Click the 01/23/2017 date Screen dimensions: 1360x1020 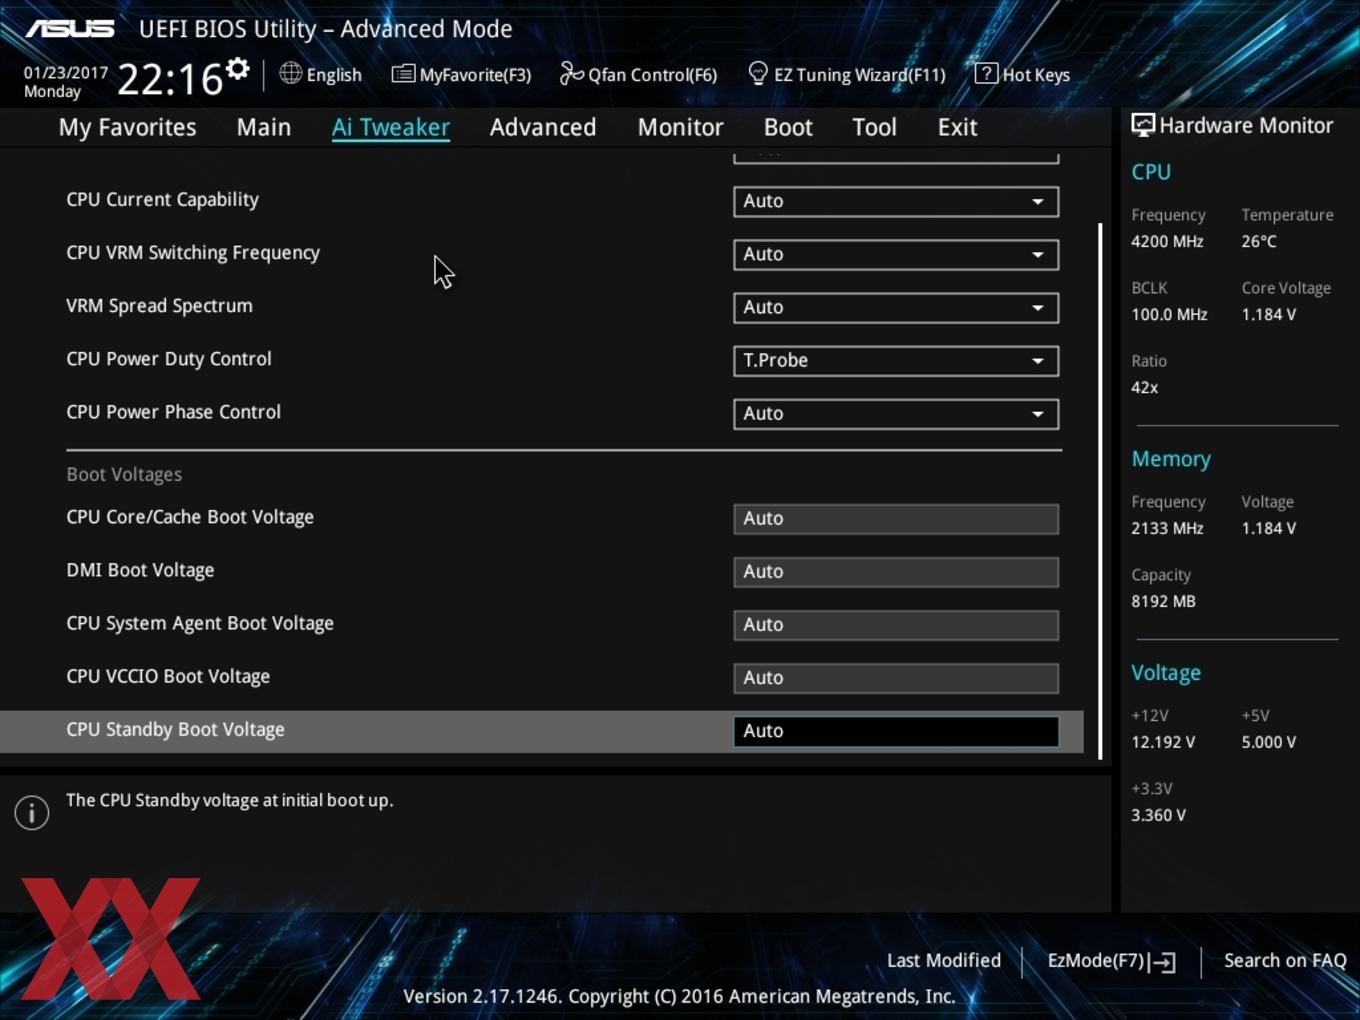point(66,73)
